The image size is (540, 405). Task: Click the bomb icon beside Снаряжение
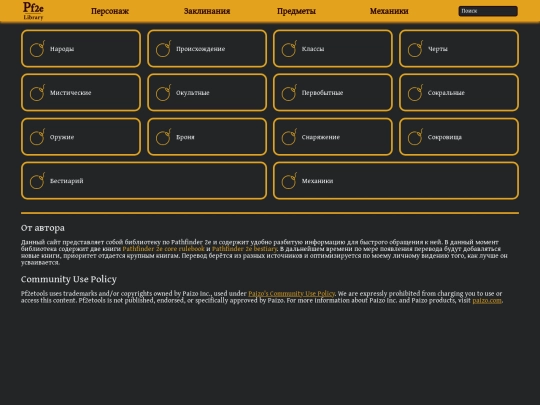pos(289,137)
